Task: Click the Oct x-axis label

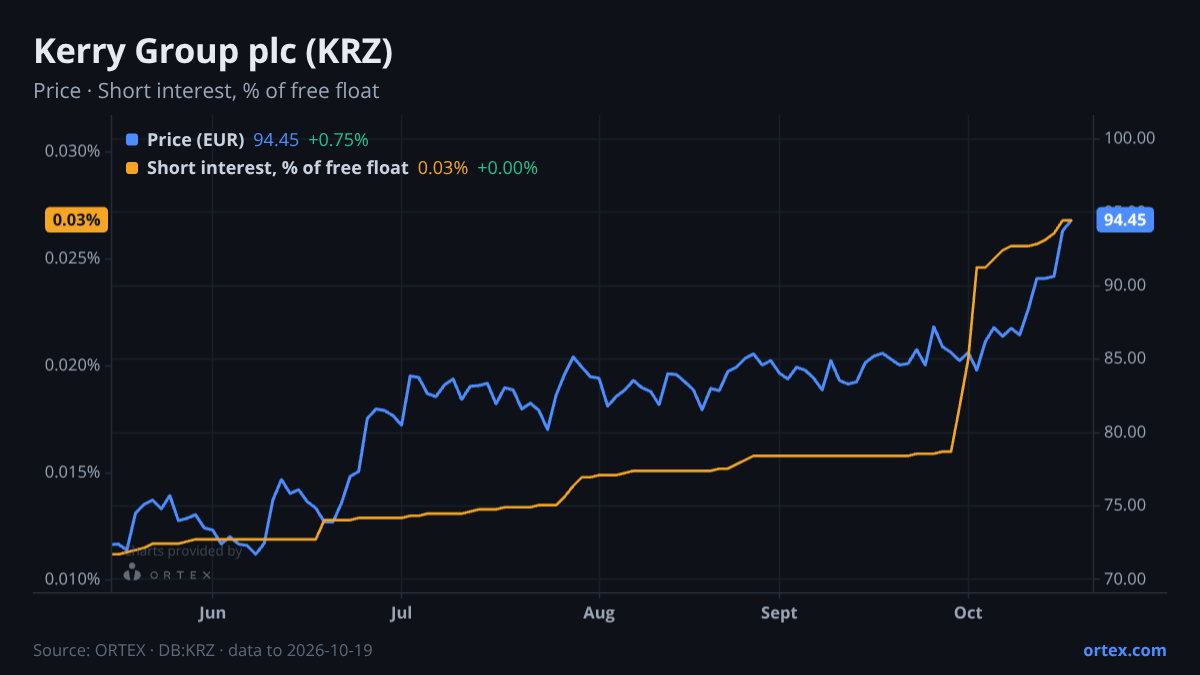Action: click(x=968, y=613)
